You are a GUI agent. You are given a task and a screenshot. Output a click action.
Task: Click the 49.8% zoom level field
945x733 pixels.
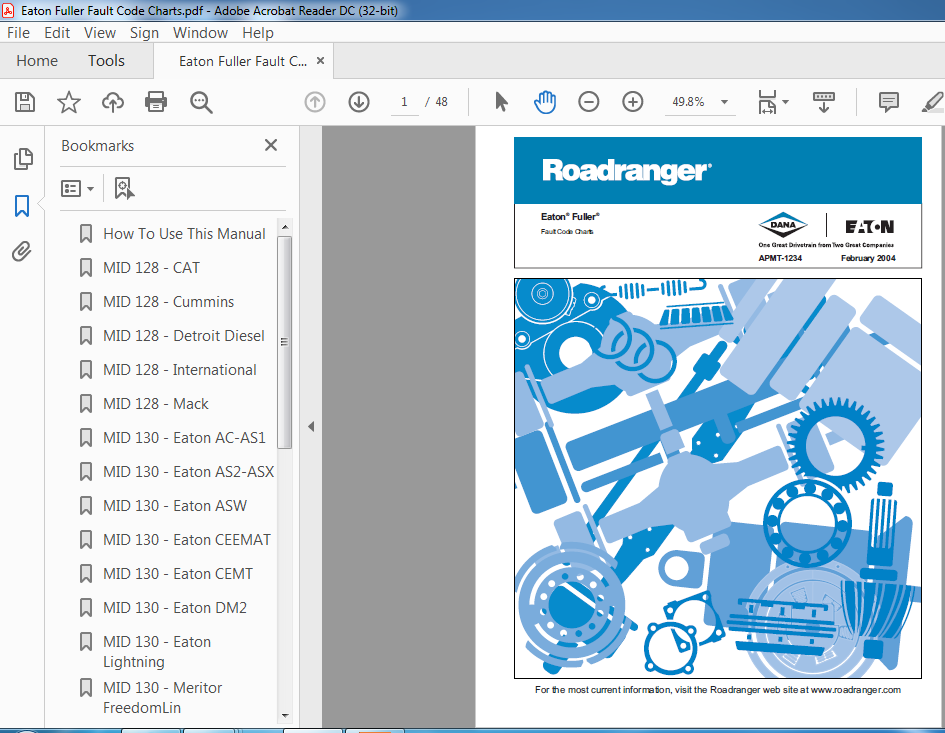(688, 102)
